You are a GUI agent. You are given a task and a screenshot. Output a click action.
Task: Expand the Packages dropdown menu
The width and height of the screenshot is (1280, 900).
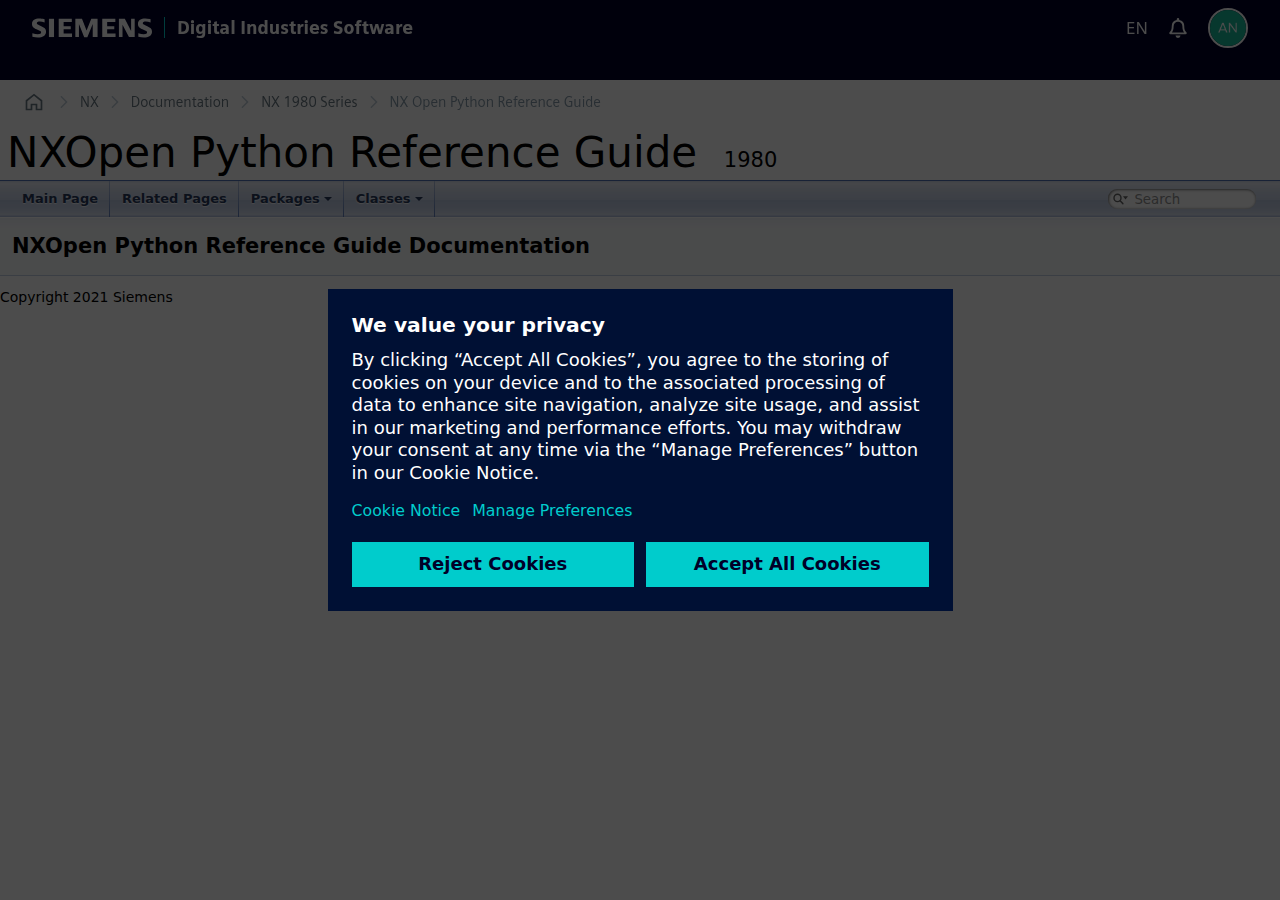[290, 199]
